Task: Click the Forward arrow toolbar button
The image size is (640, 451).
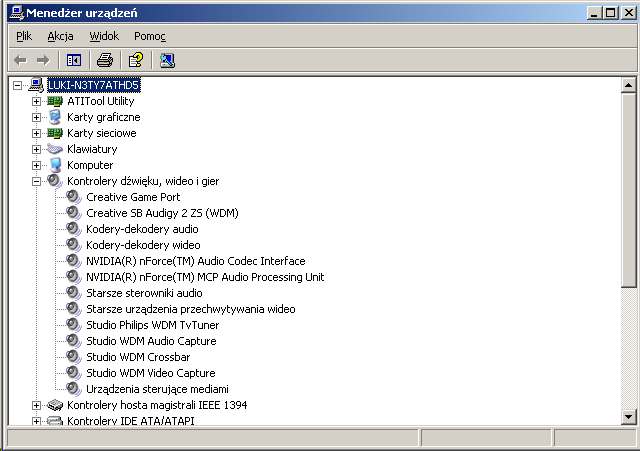Action: click(x=43, y=60)
